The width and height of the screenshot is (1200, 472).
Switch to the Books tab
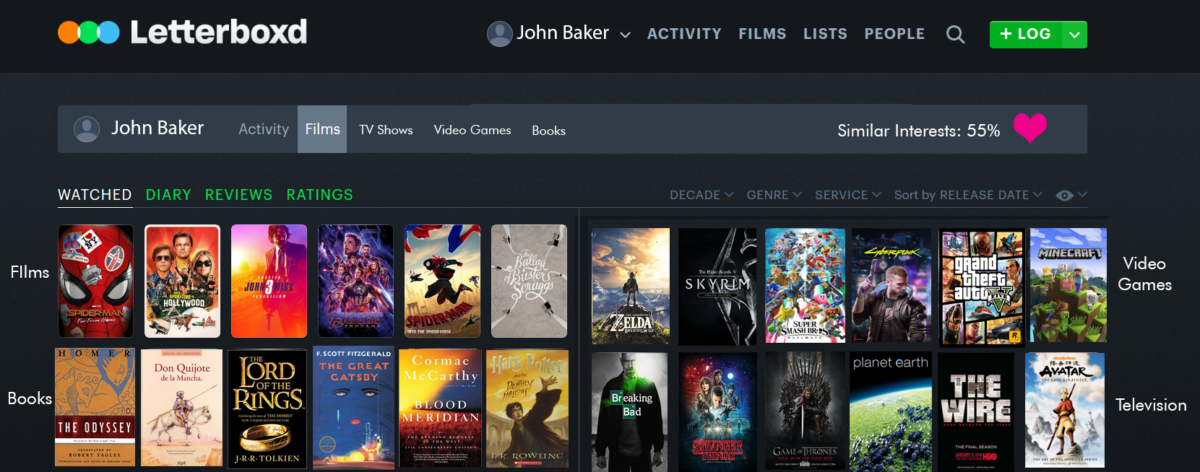[x=548, y=130]
